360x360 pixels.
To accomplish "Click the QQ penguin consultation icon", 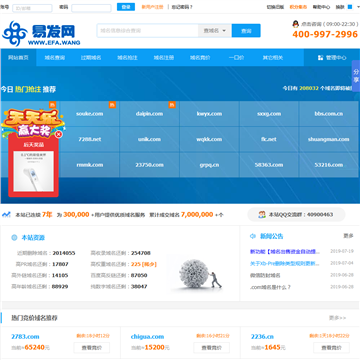I will click(x=295, y=24).
